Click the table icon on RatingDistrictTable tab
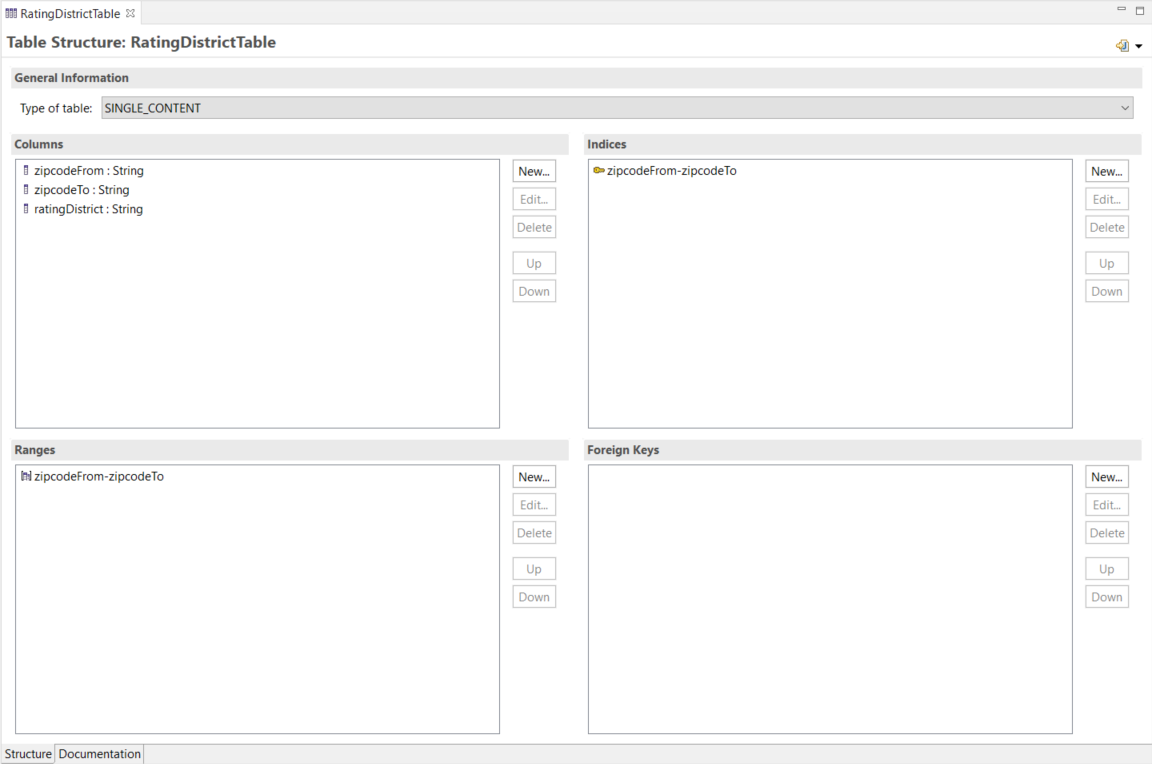 tap(11, 14)
